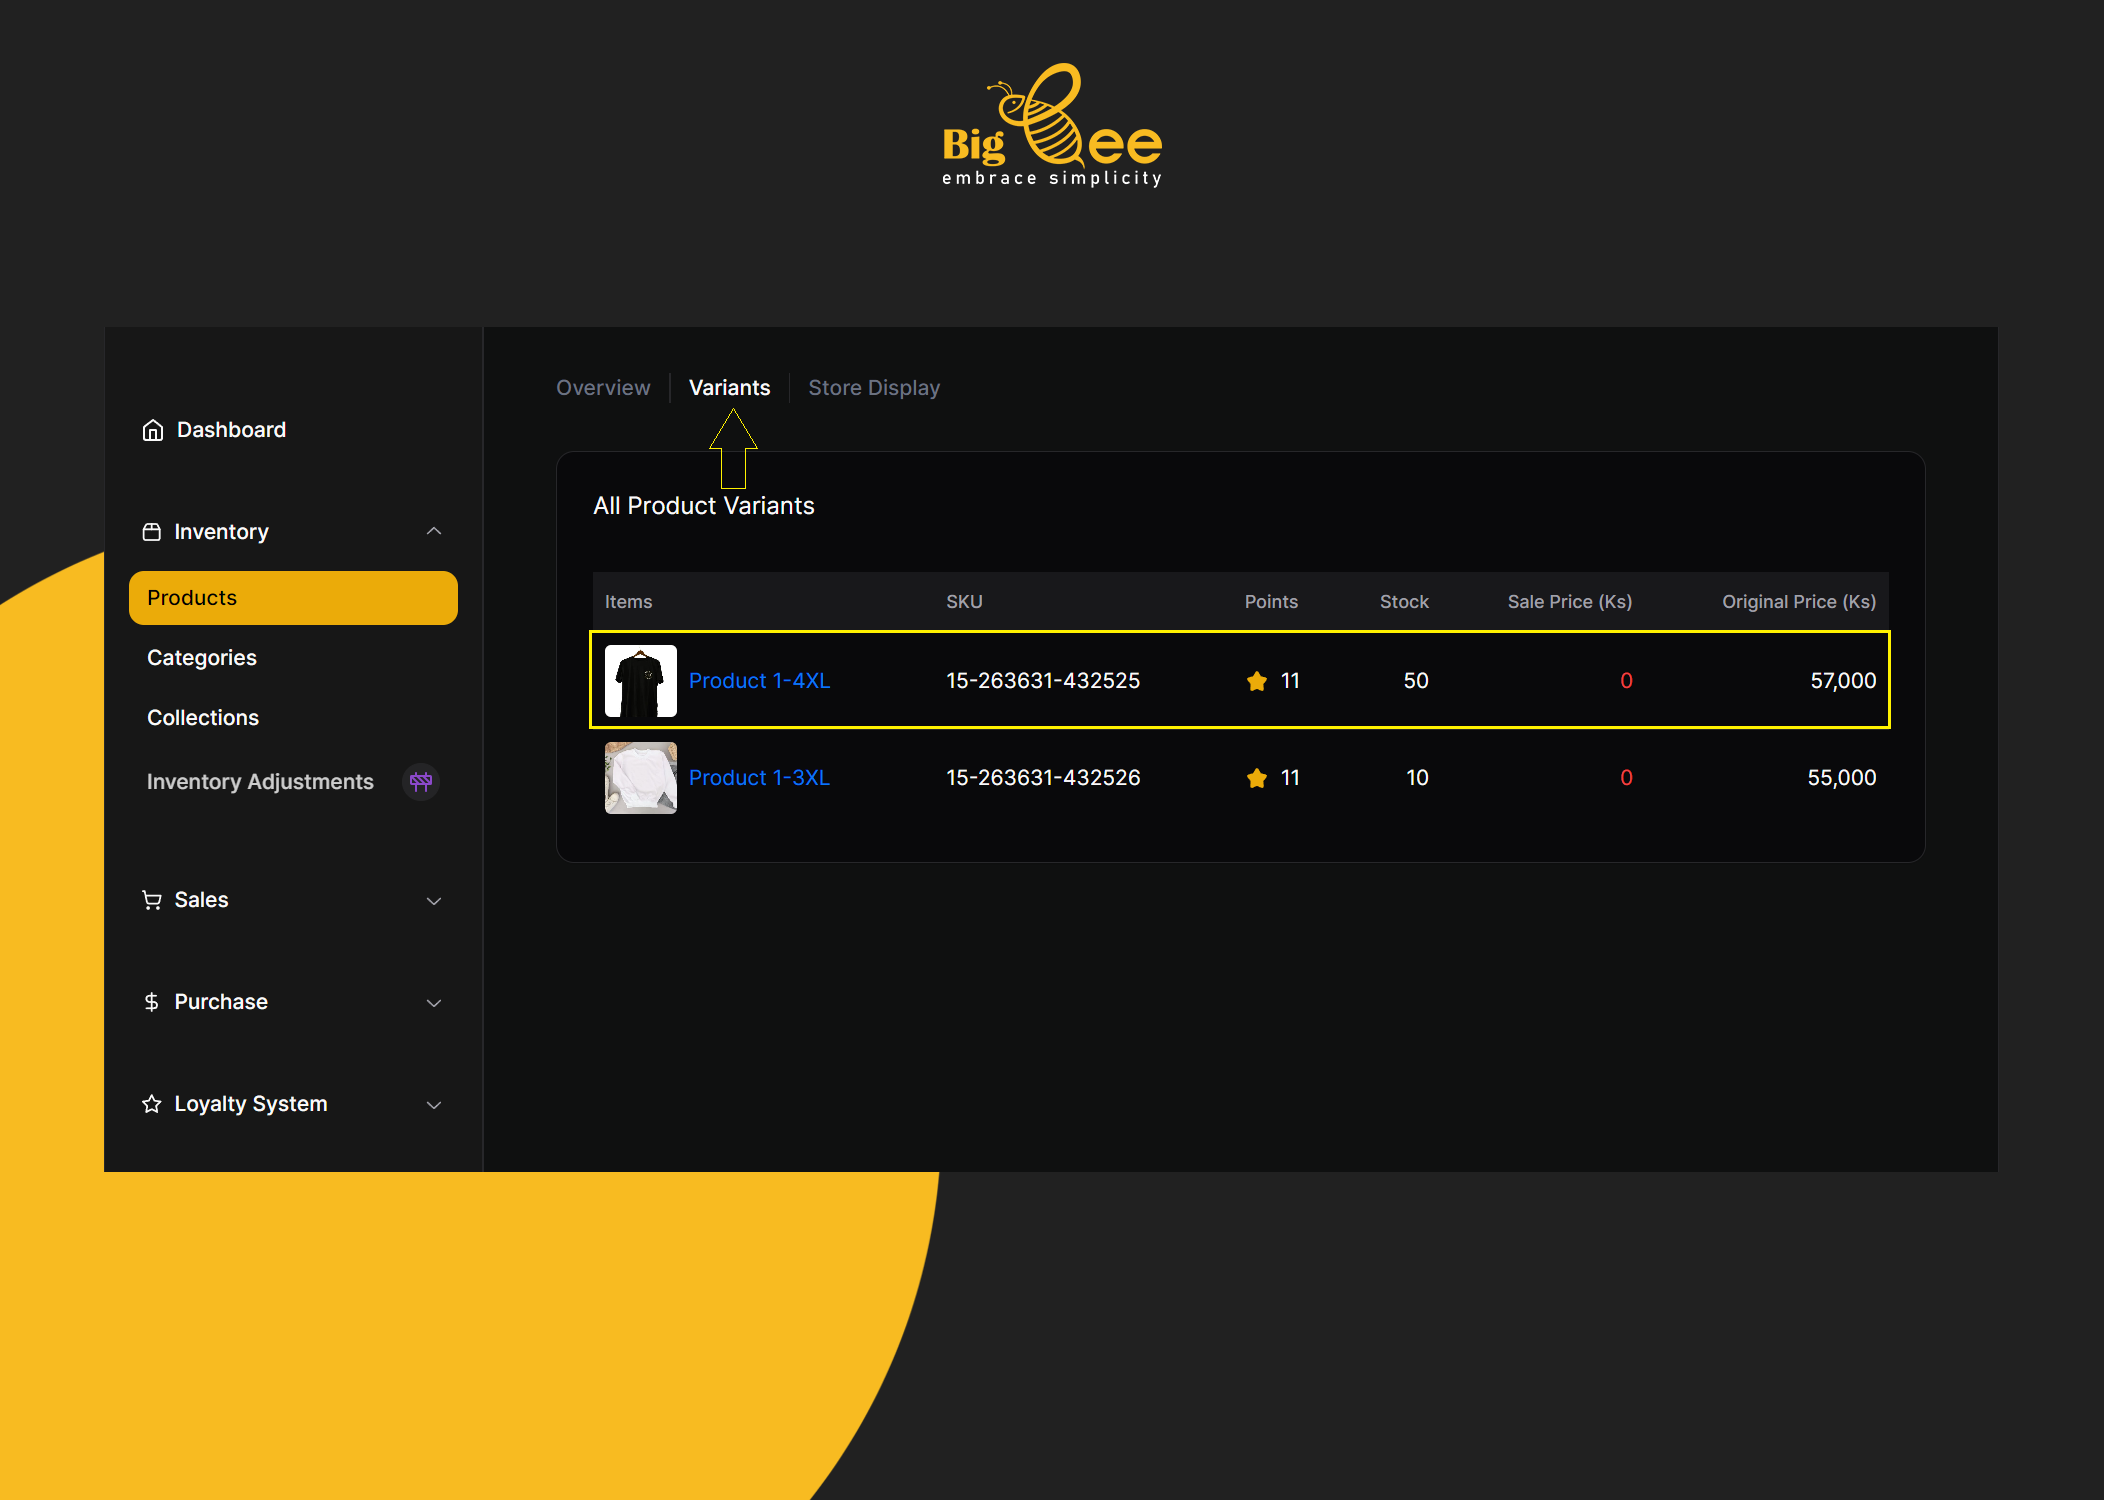Click the Loyalty System menu label
This screenshot has height=1500, width=2104.
[x=251, y=1104]
